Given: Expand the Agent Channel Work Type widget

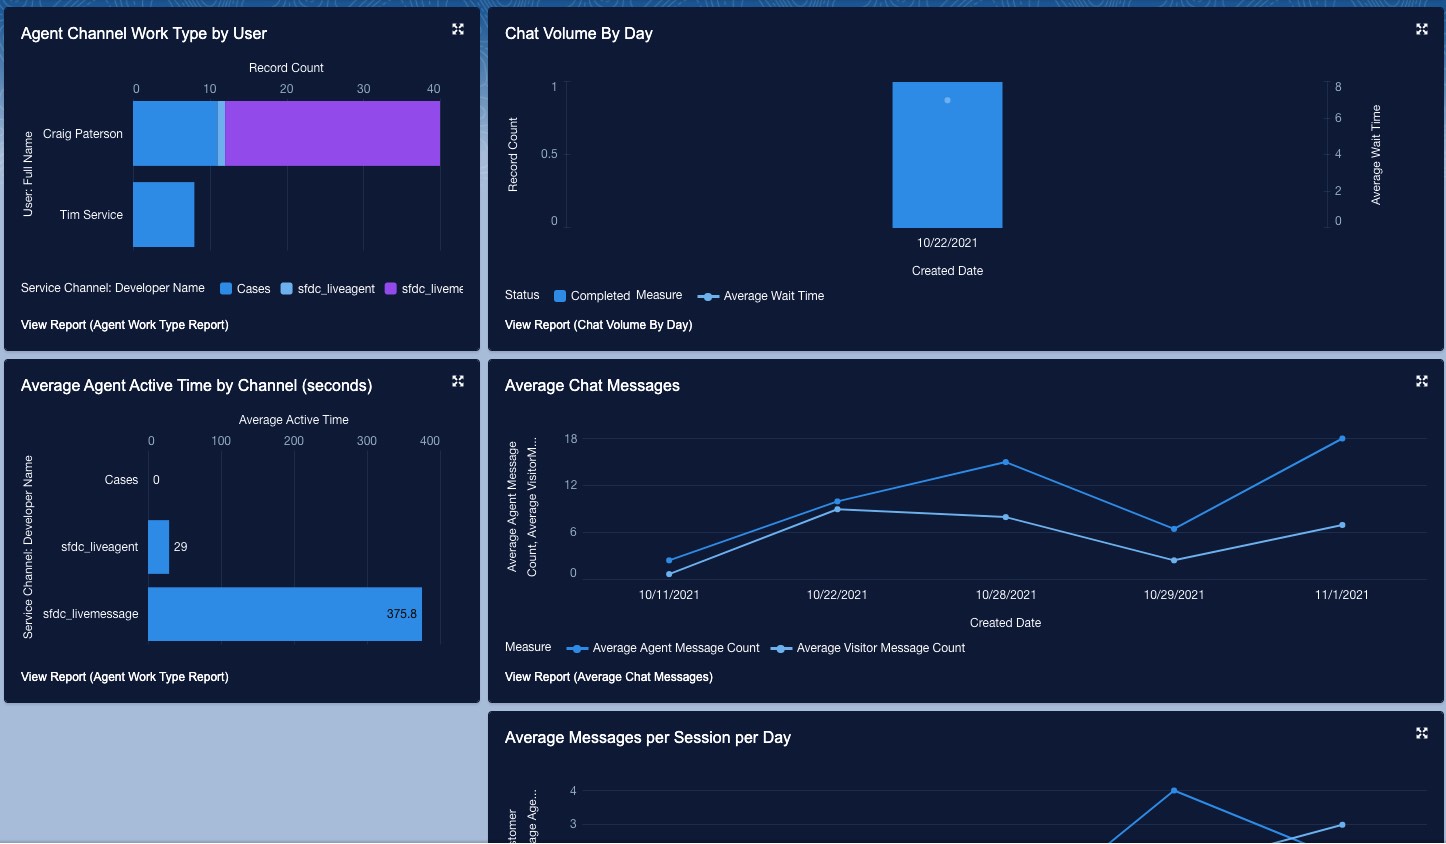Looking at the screenshot, I should 457,29.
